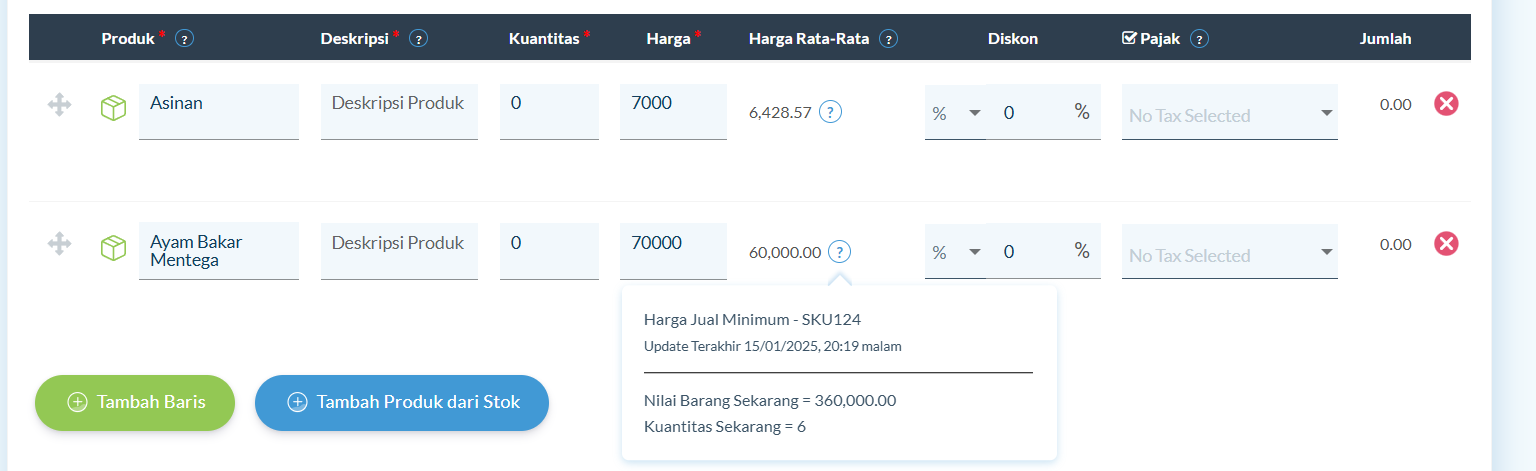The image size is (1536, 471).
Task: Toggle the Pajak checkbox in header
Action: click(x=1130, y=38)
